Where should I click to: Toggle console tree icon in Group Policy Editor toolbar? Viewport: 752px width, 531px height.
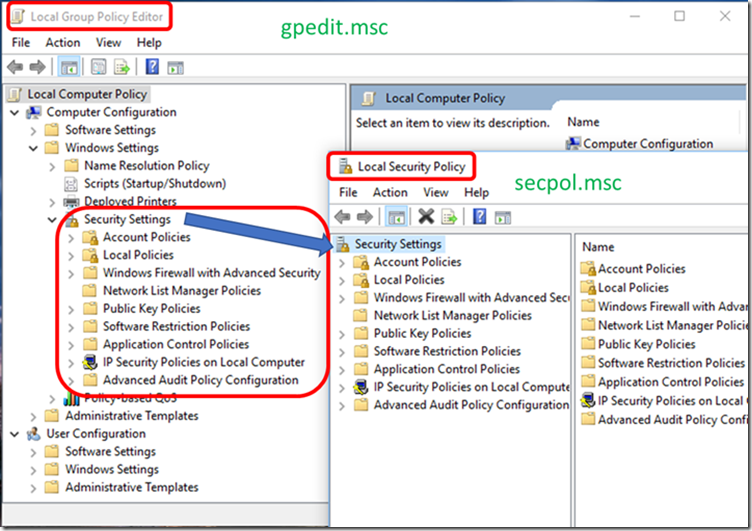tap(69, 67)
